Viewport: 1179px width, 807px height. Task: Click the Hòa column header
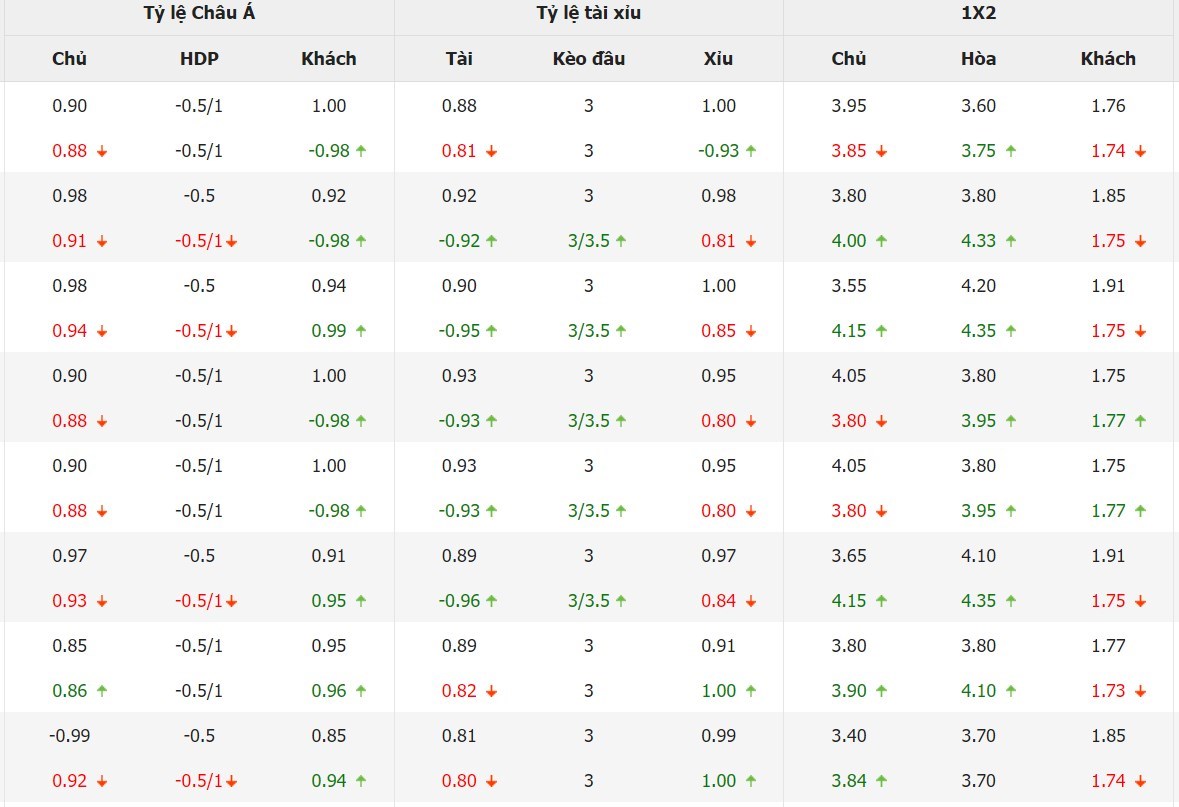point(978,59)
